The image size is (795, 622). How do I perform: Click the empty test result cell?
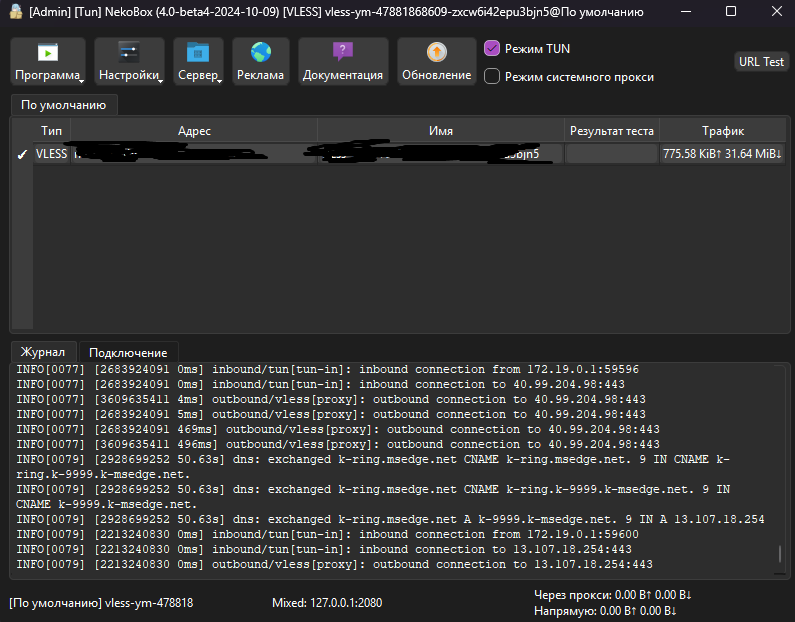[x=611, y=154]
